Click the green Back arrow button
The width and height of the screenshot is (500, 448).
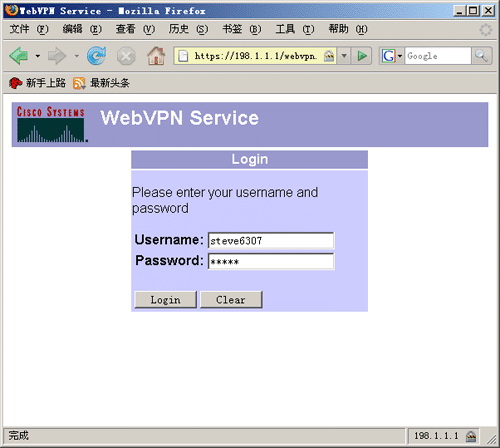(x=19, y=56)
